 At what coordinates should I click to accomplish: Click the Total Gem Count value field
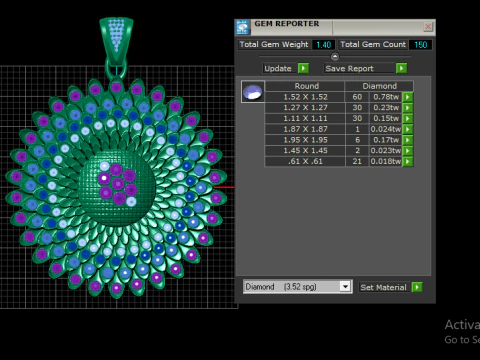point(420,45)
